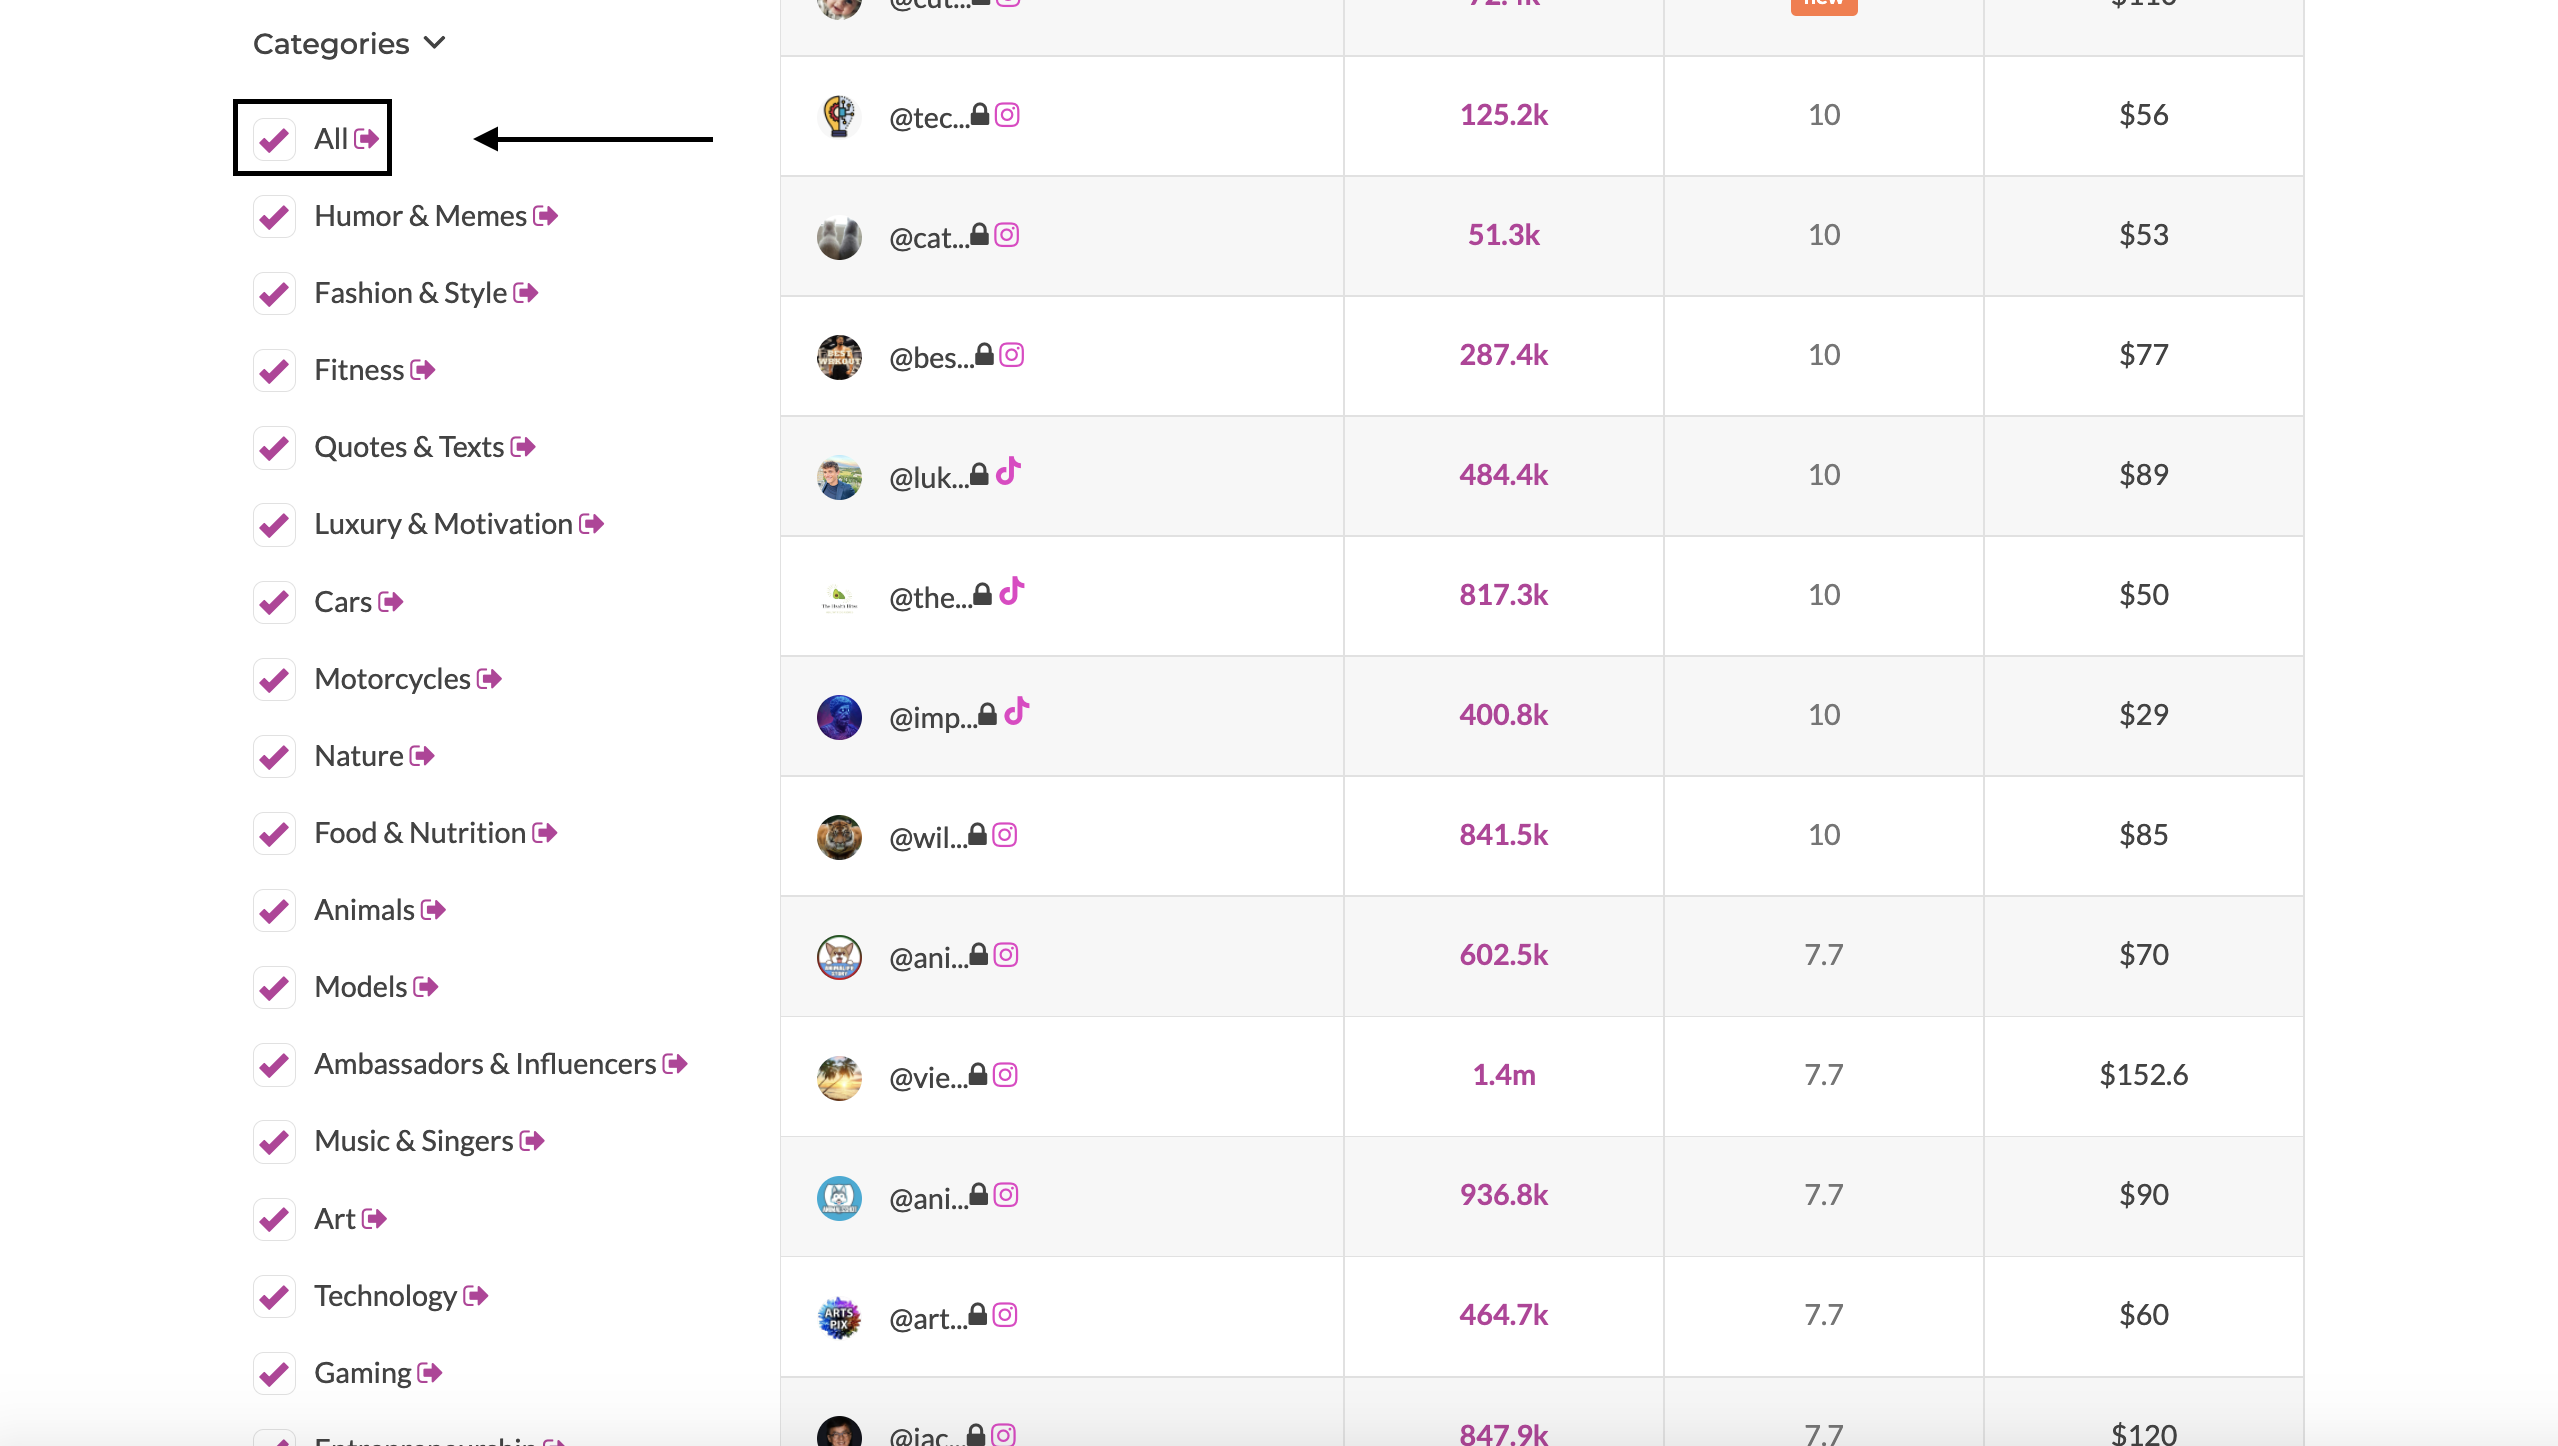
Task: Click the 1.4m followers count for @vie
Action: click(x=1503, y=1075)
